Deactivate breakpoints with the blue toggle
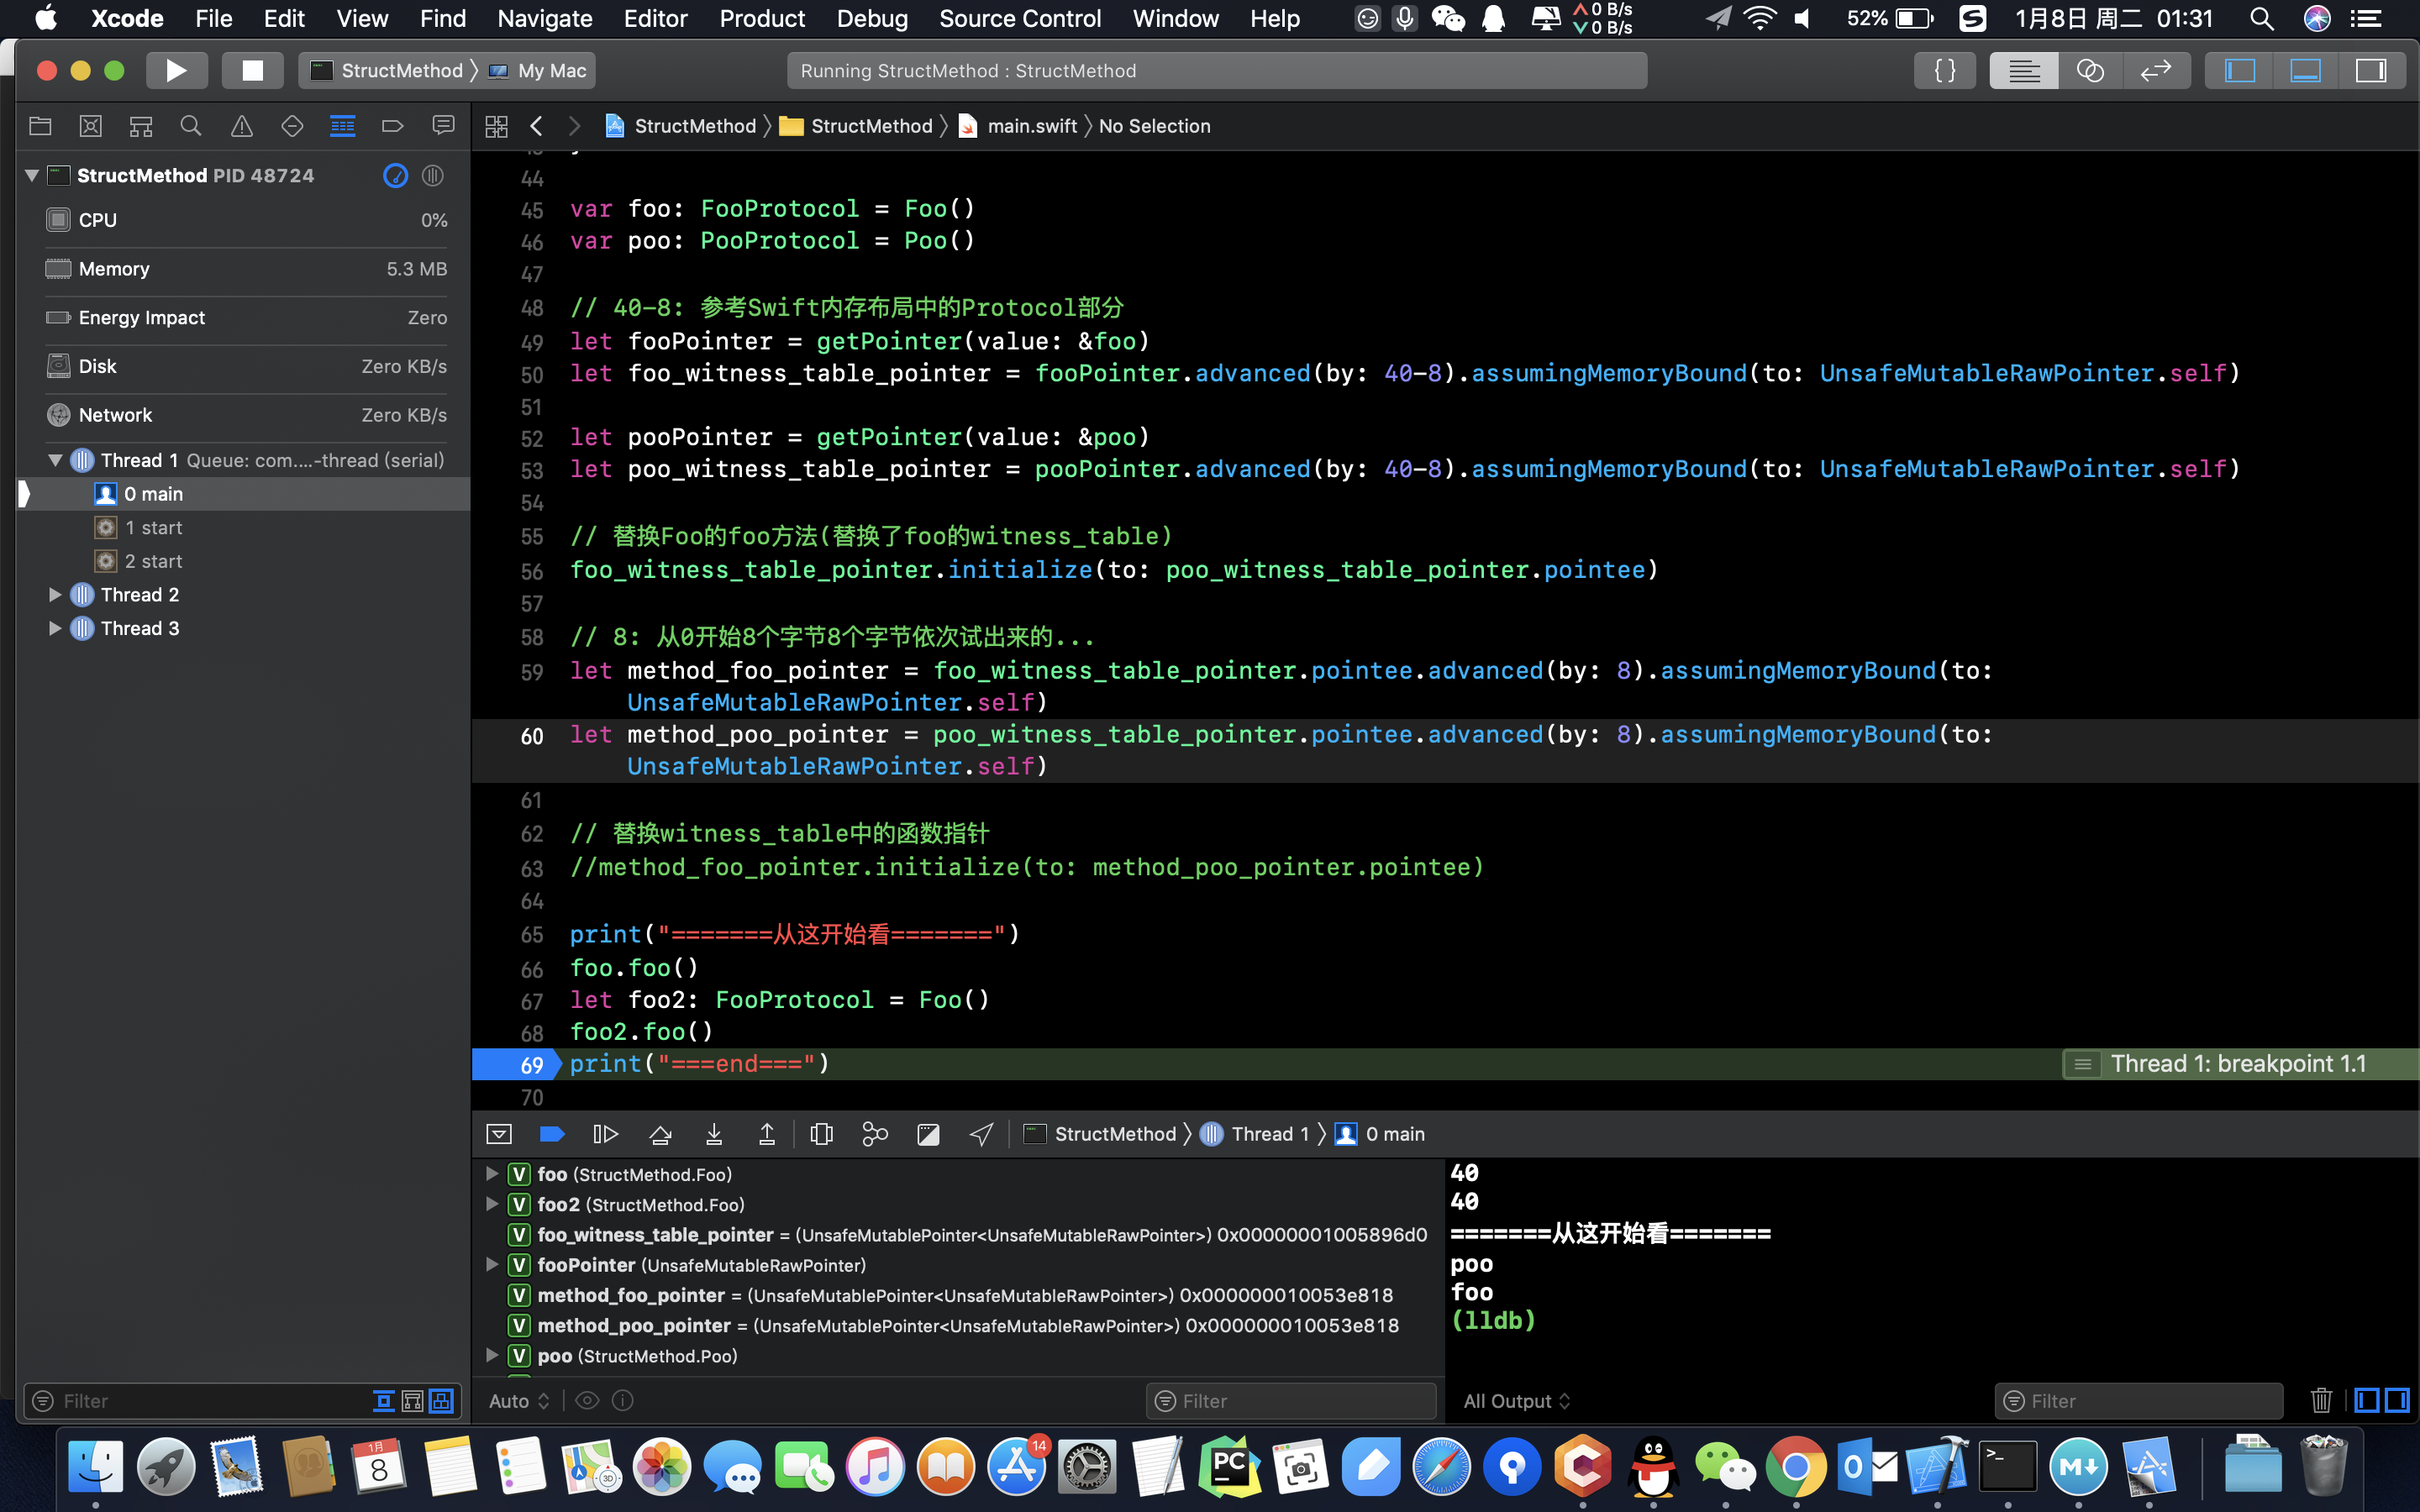Viewport: 2420px width, 1512px height. pyautogui.click(x=552, y=1134)
